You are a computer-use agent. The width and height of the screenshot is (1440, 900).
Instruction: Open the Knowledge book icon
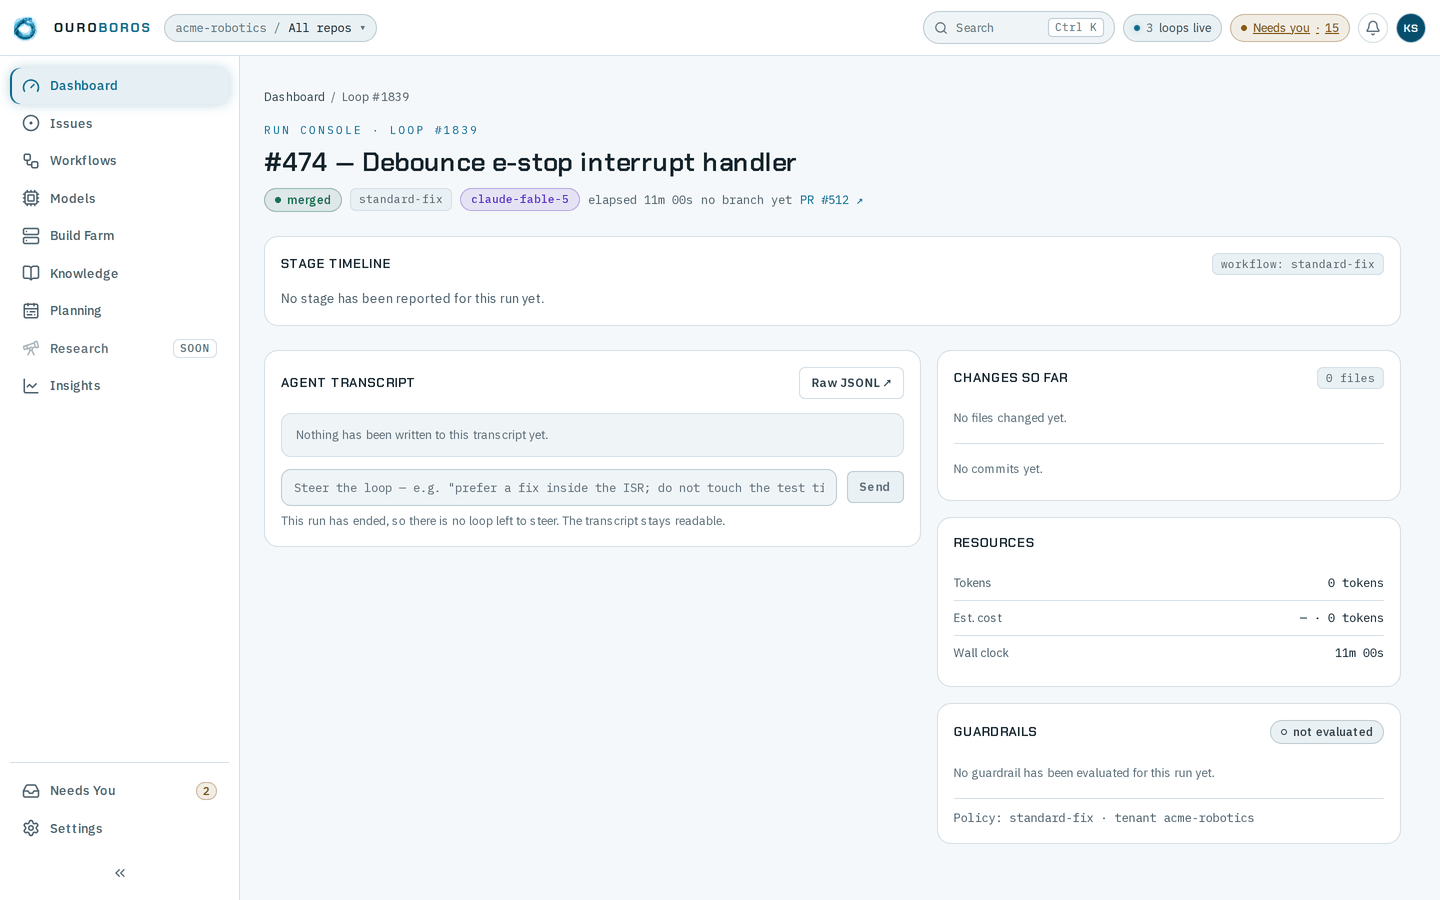pyautogui.click(x=31, y=273)
